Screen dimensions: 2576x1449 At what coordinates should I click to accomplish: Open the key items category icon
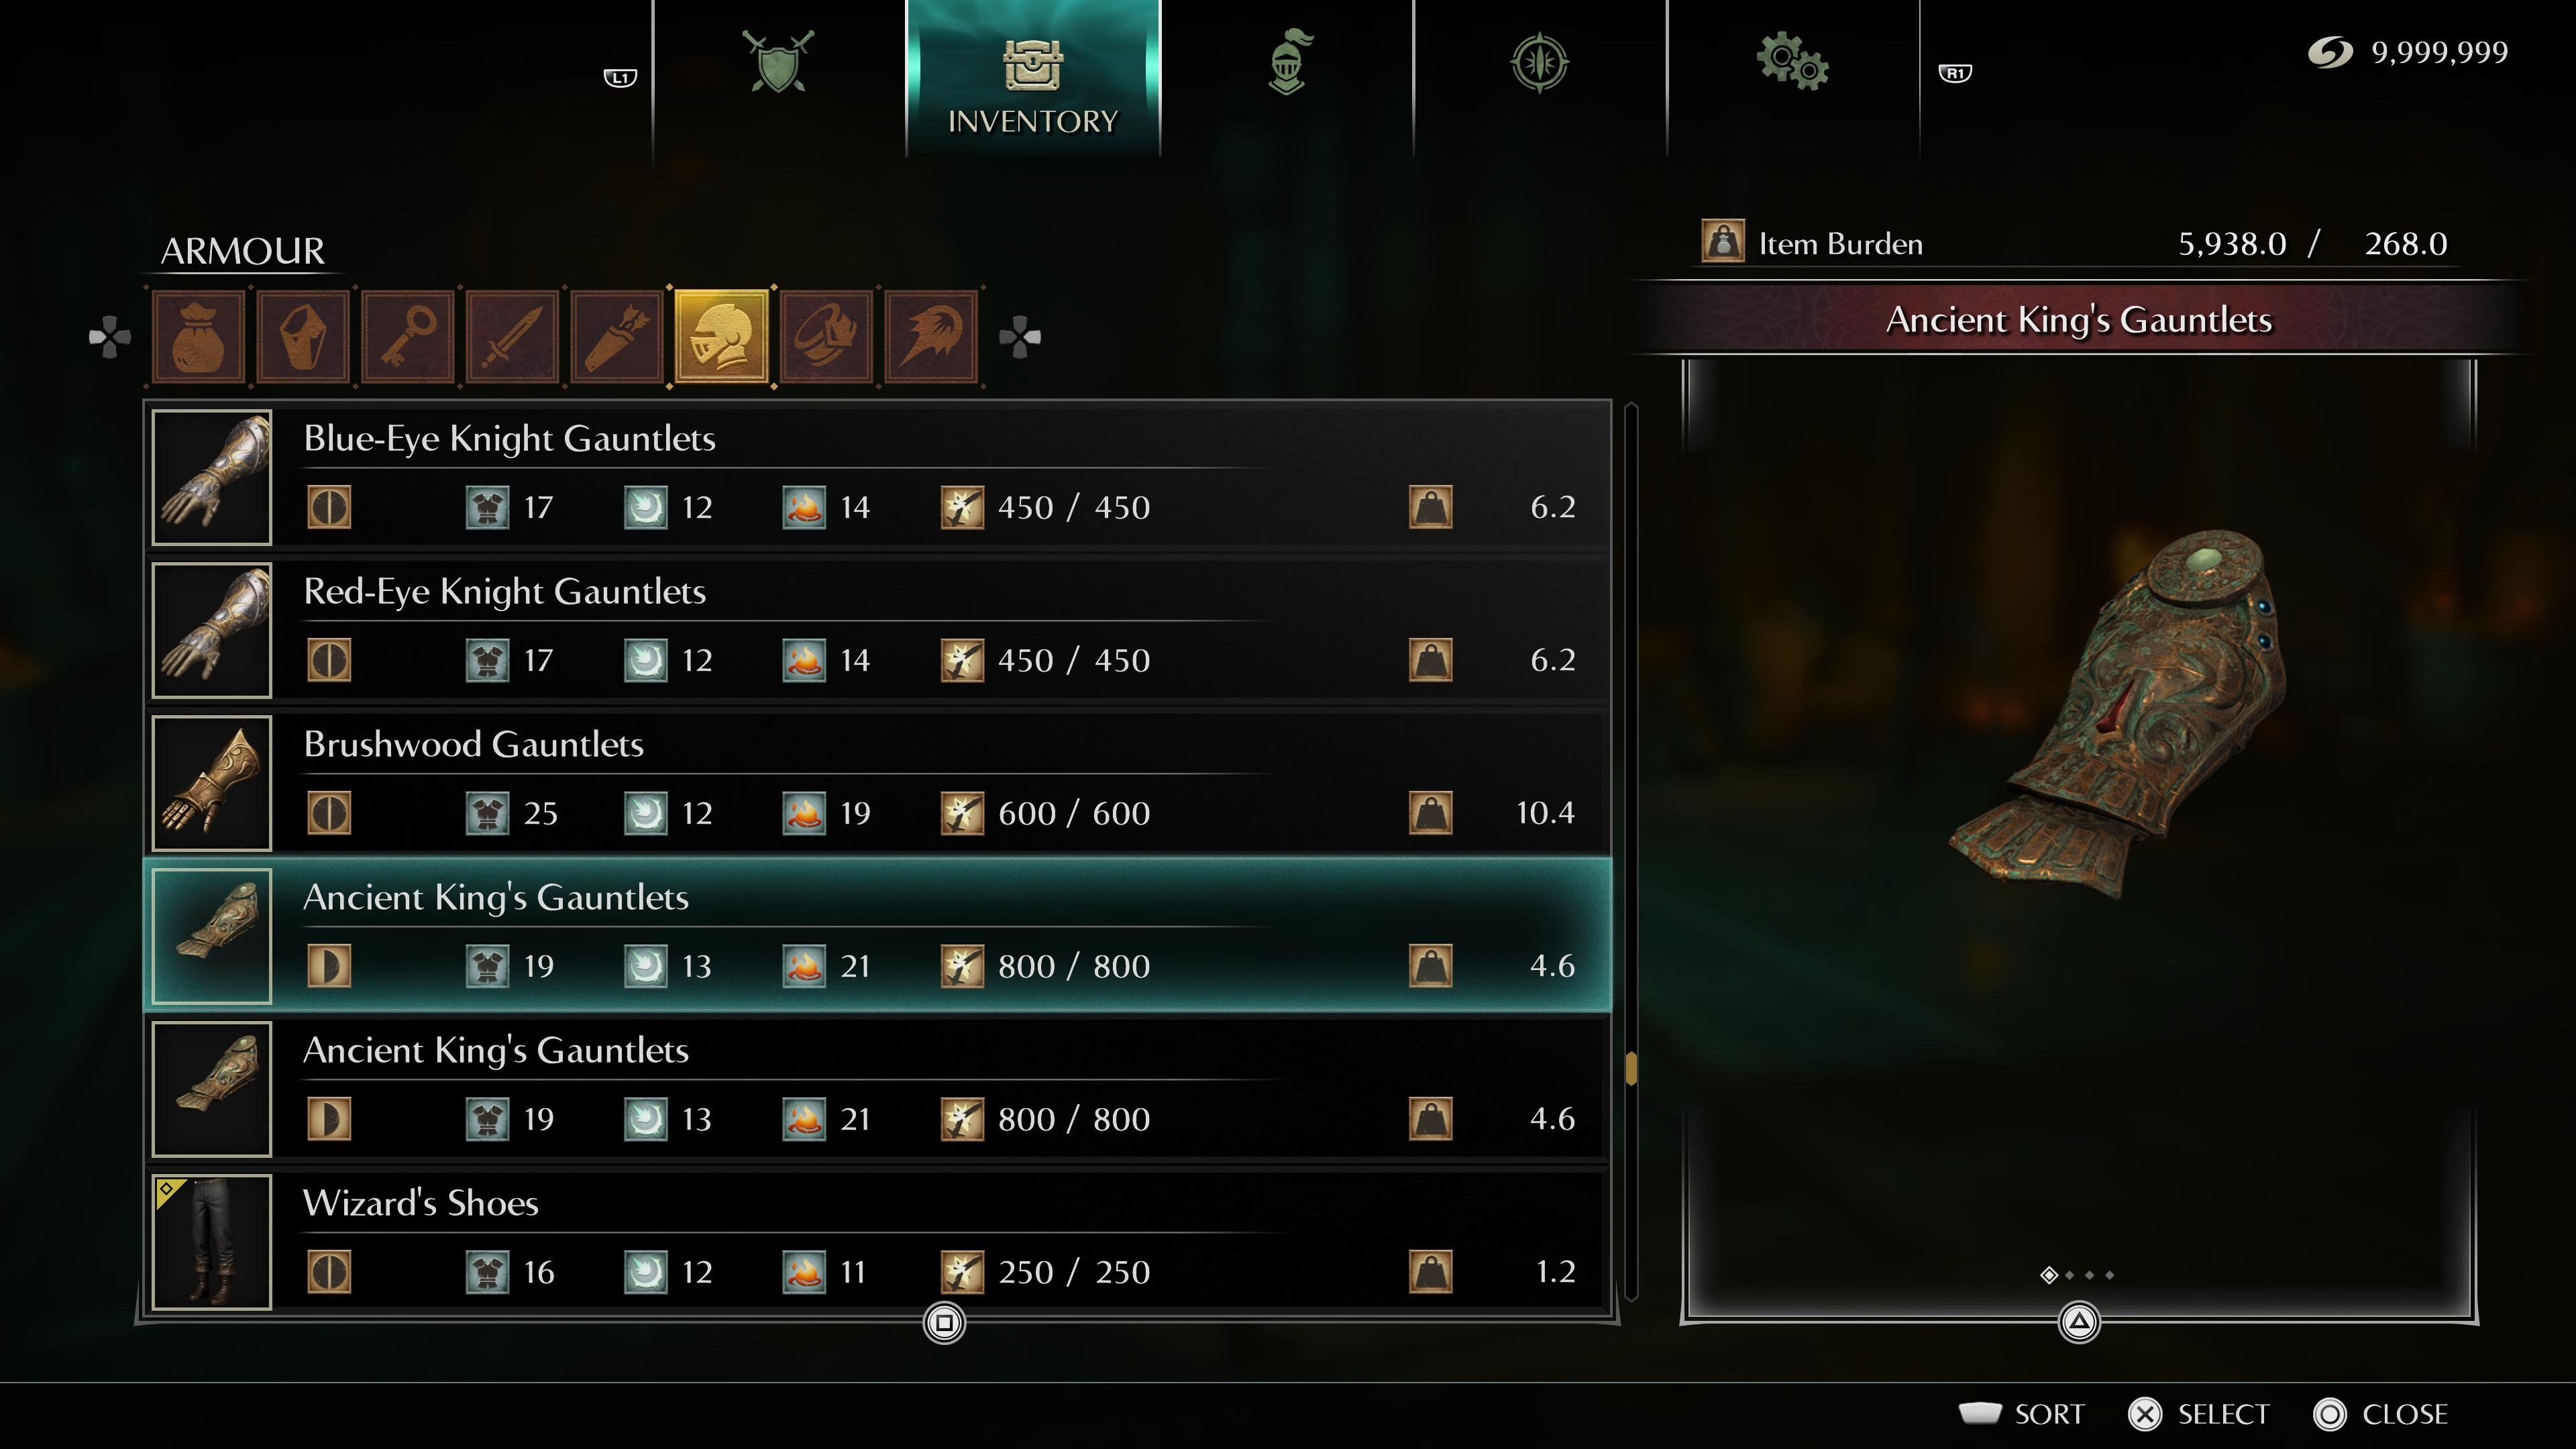(x=408, y=337)
